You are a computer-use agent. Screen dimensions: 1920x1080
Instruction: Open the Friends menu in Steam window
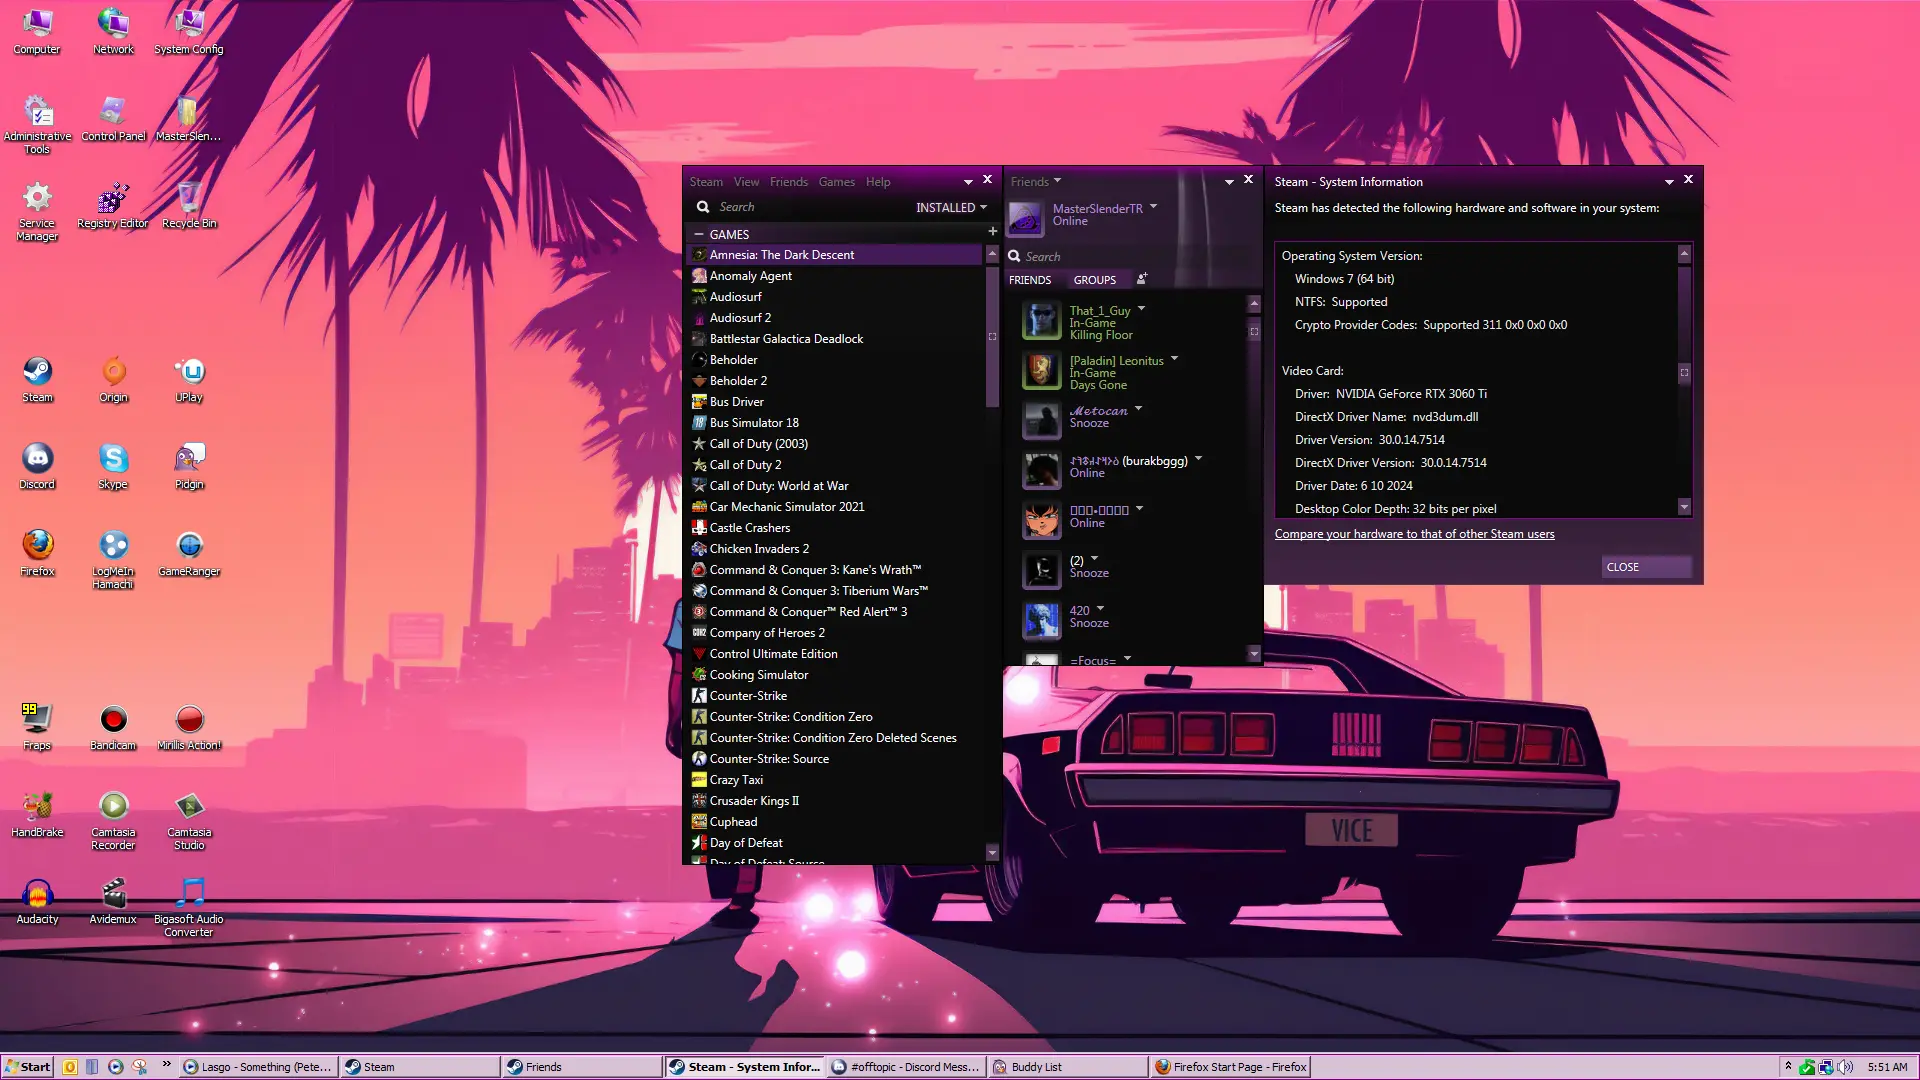[x=788, y=182]
